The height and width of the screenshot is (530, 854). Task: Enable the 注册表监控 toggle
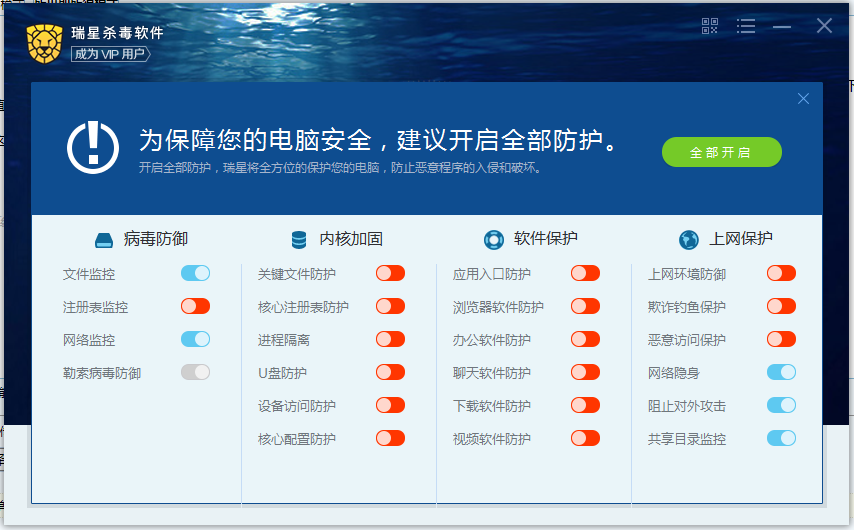(196, 306)
